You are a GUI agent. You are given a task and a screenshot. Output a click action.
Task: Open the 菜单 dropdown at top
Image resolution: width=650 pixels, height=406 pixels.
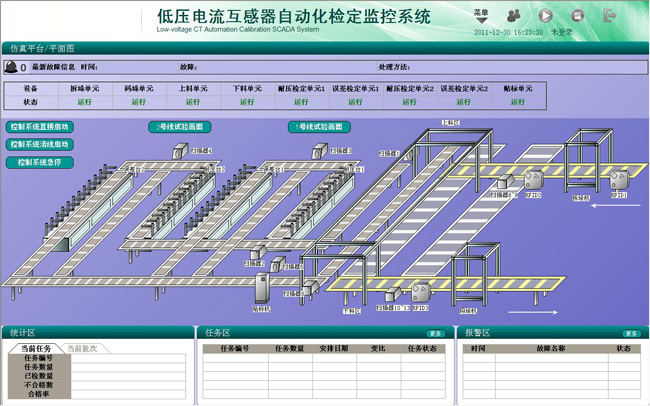click(x=481, y=15)
